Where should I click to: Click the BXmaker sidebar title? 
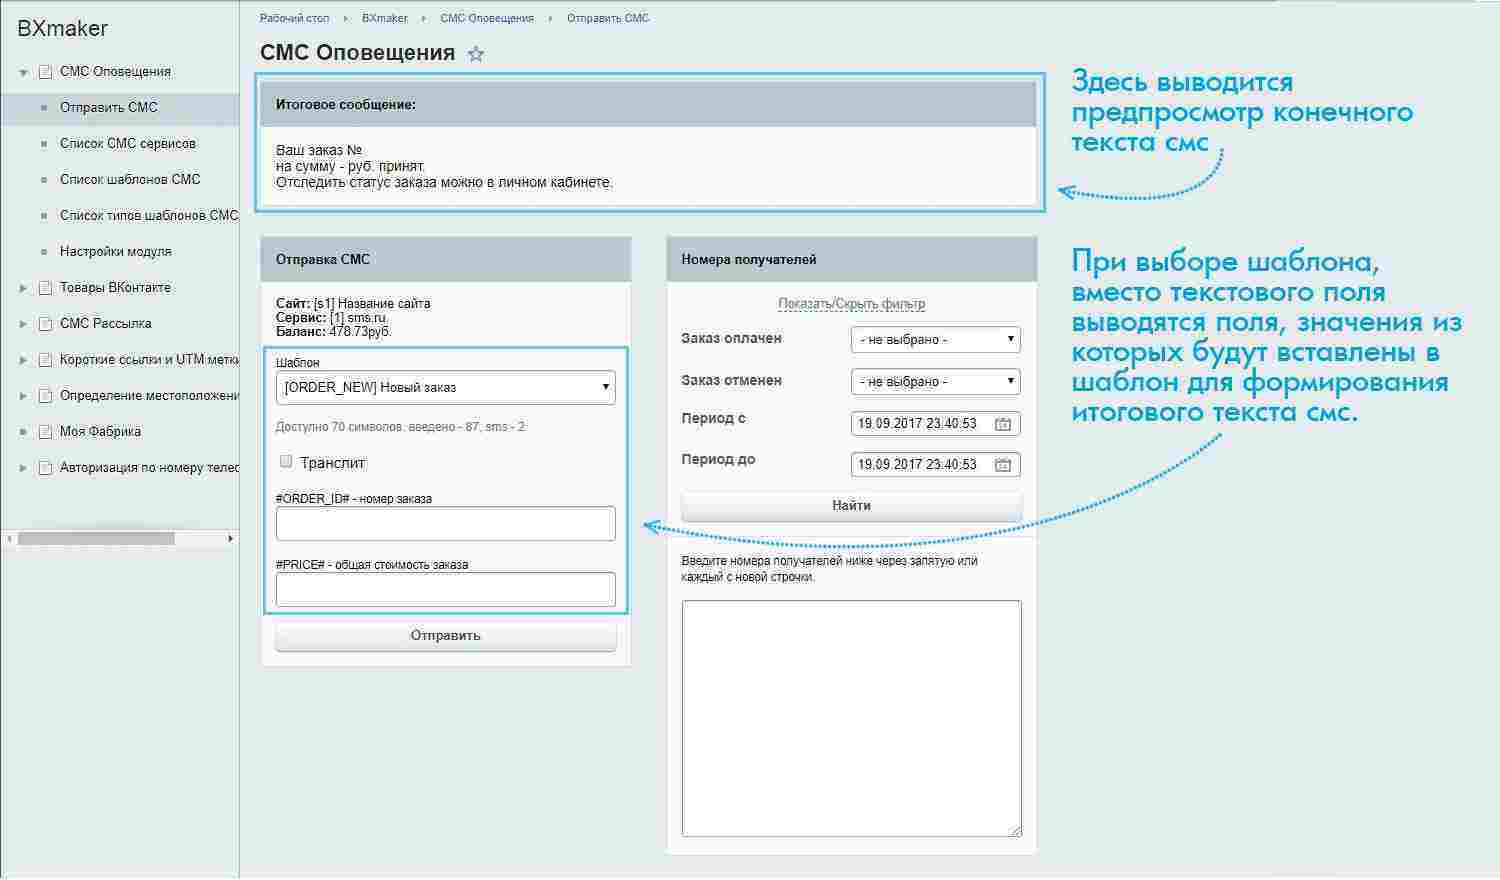[62, 29]
